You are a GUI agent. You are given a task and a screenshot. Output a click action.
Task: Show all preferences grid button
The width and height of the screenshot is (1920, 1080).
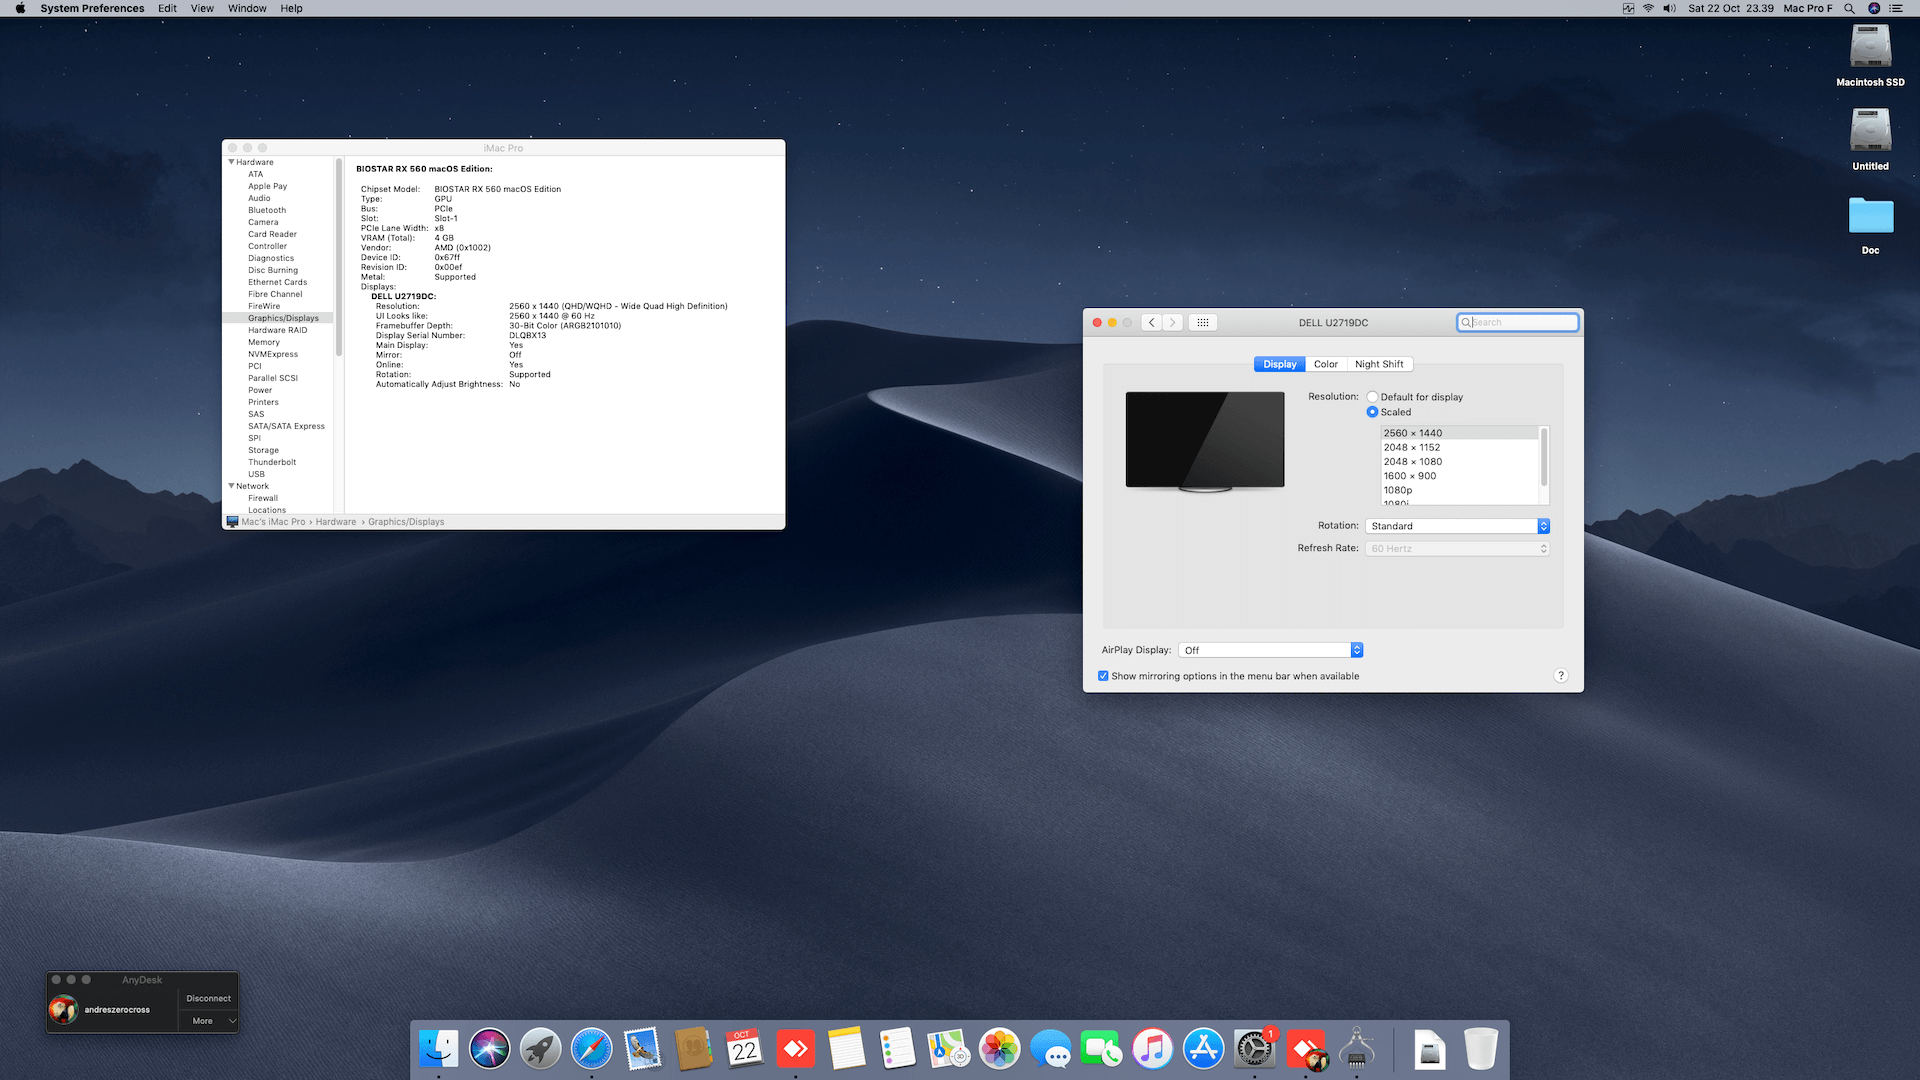(1203, 322)
